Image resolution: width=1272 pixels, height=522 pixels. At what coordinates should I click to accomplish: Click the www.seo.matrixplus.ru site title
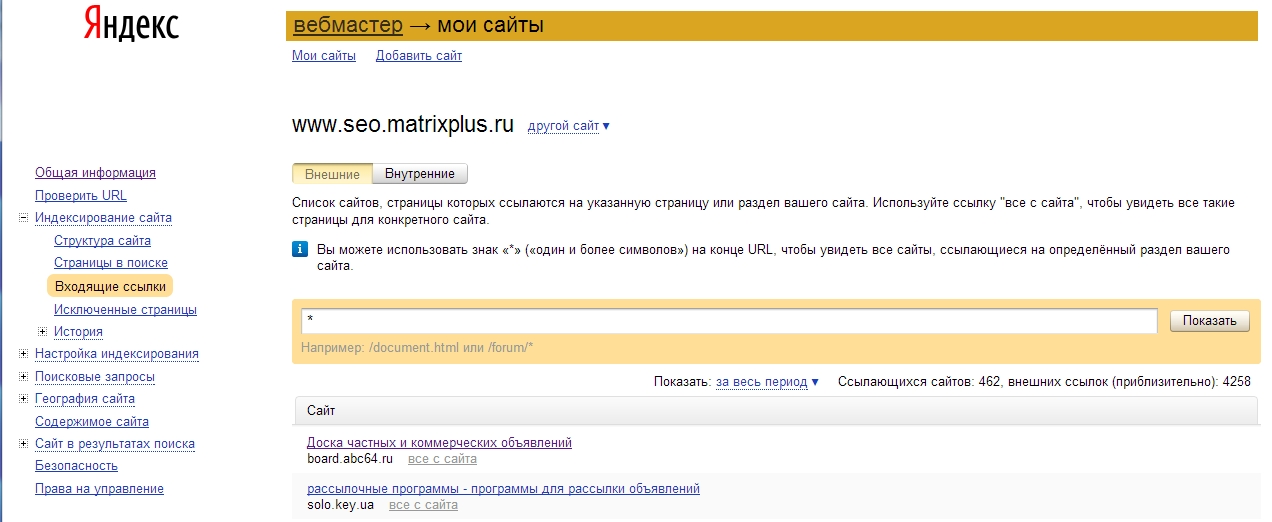point(403,125)
